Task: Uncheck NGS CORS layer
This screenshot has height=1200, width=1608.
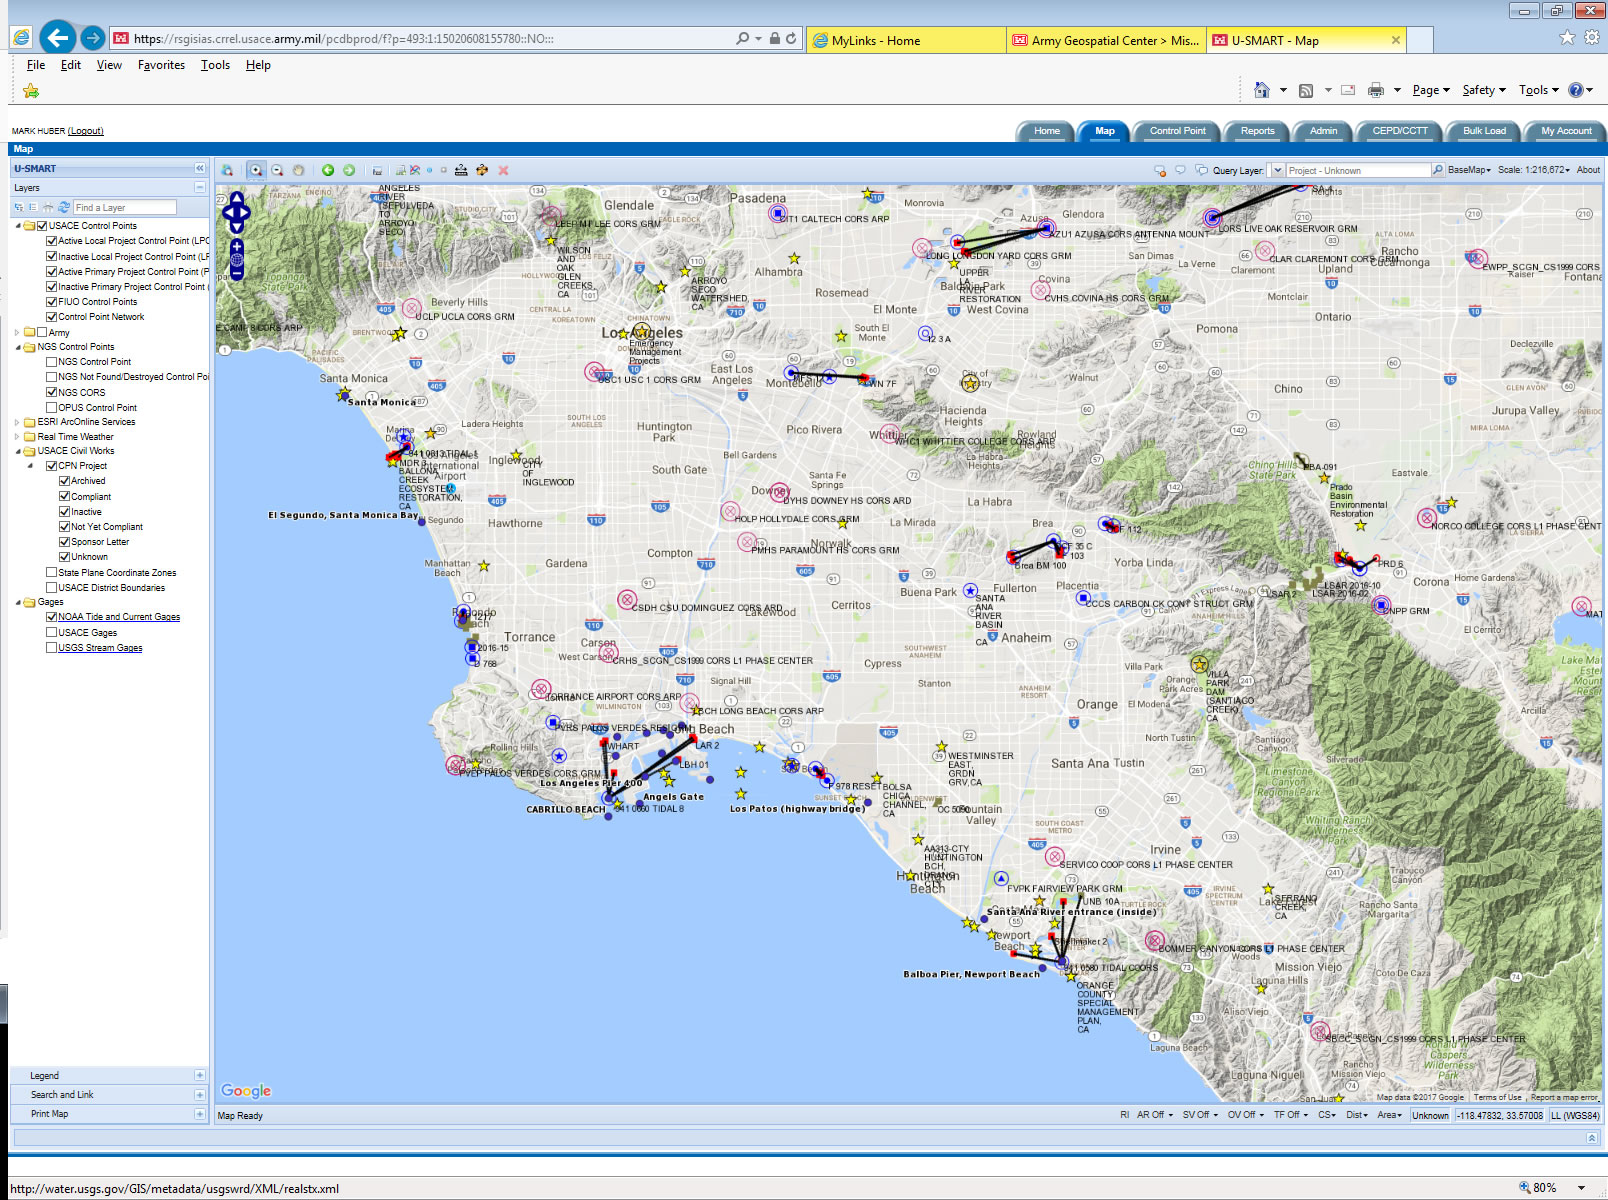Action: click(51, 392)
